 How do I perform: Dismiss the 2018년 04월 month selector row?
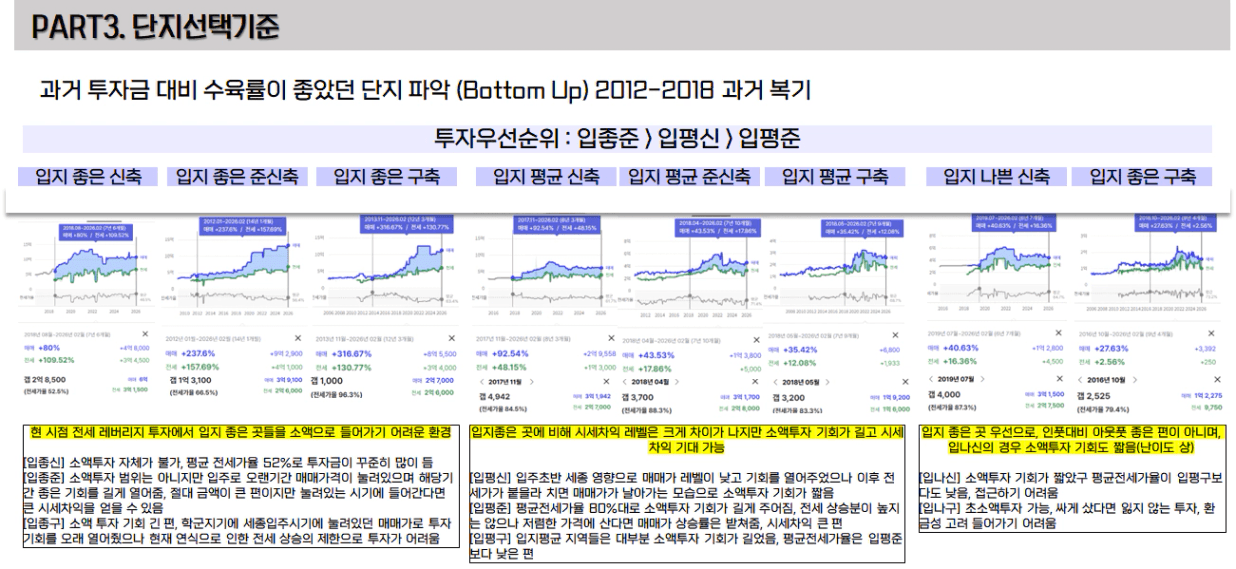pyautogui.click(x=755, y=382)
